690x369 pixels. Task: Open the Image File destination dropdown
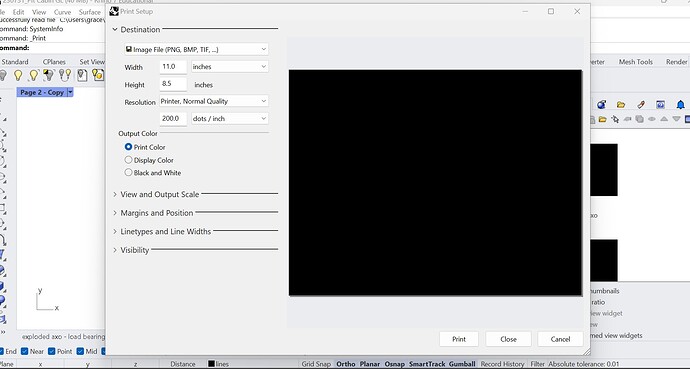click(x=196, y=49)
